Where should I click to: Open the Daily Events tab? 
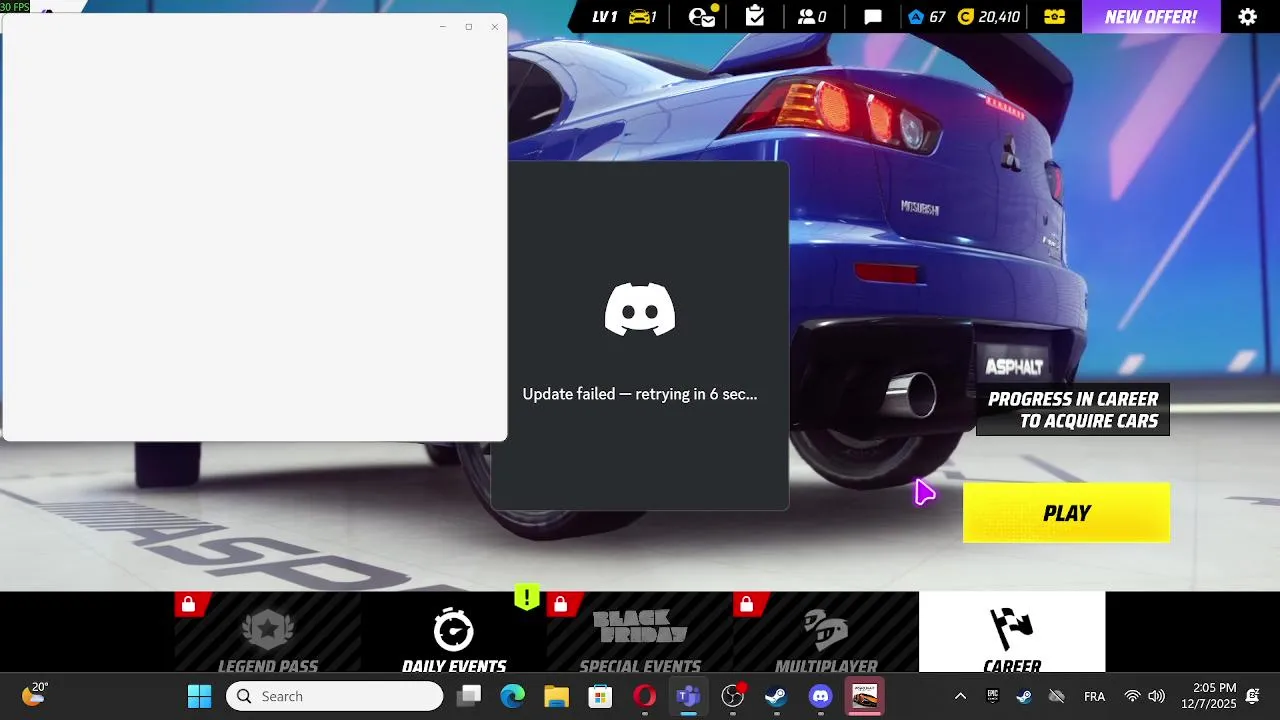point(454,632)
